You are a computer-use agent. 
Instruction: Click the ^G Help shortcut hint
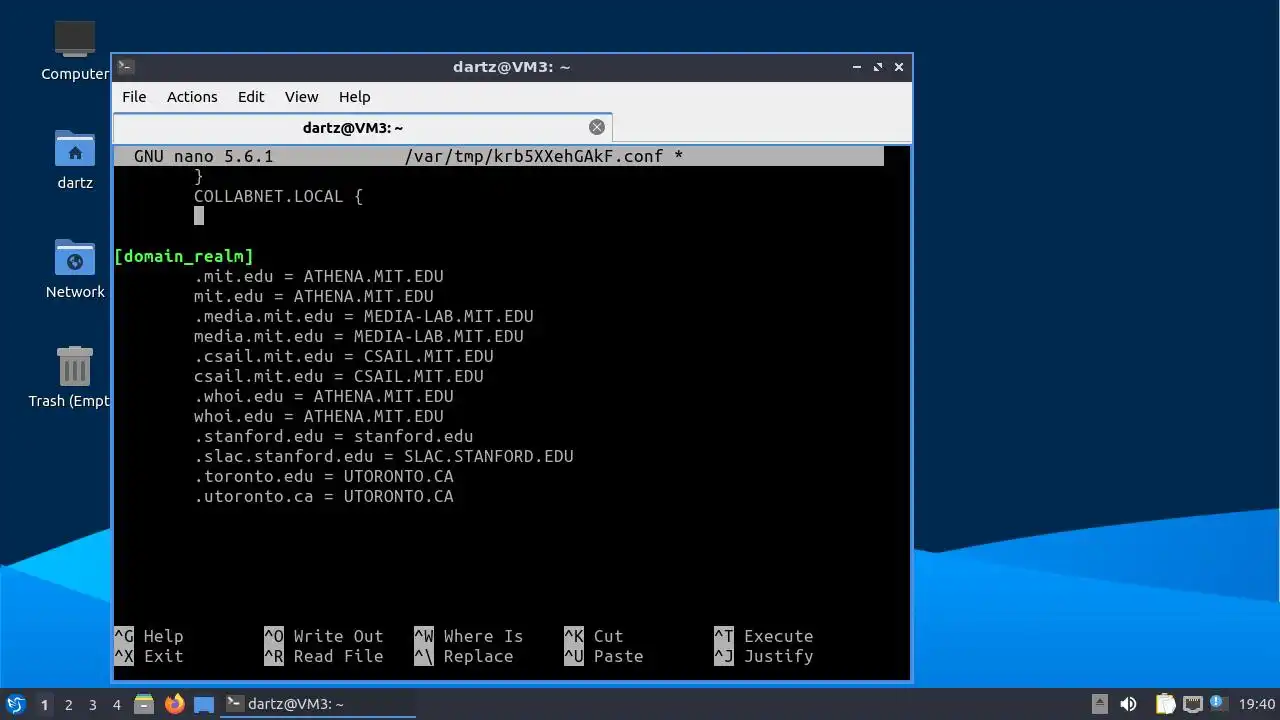point(148,636)
